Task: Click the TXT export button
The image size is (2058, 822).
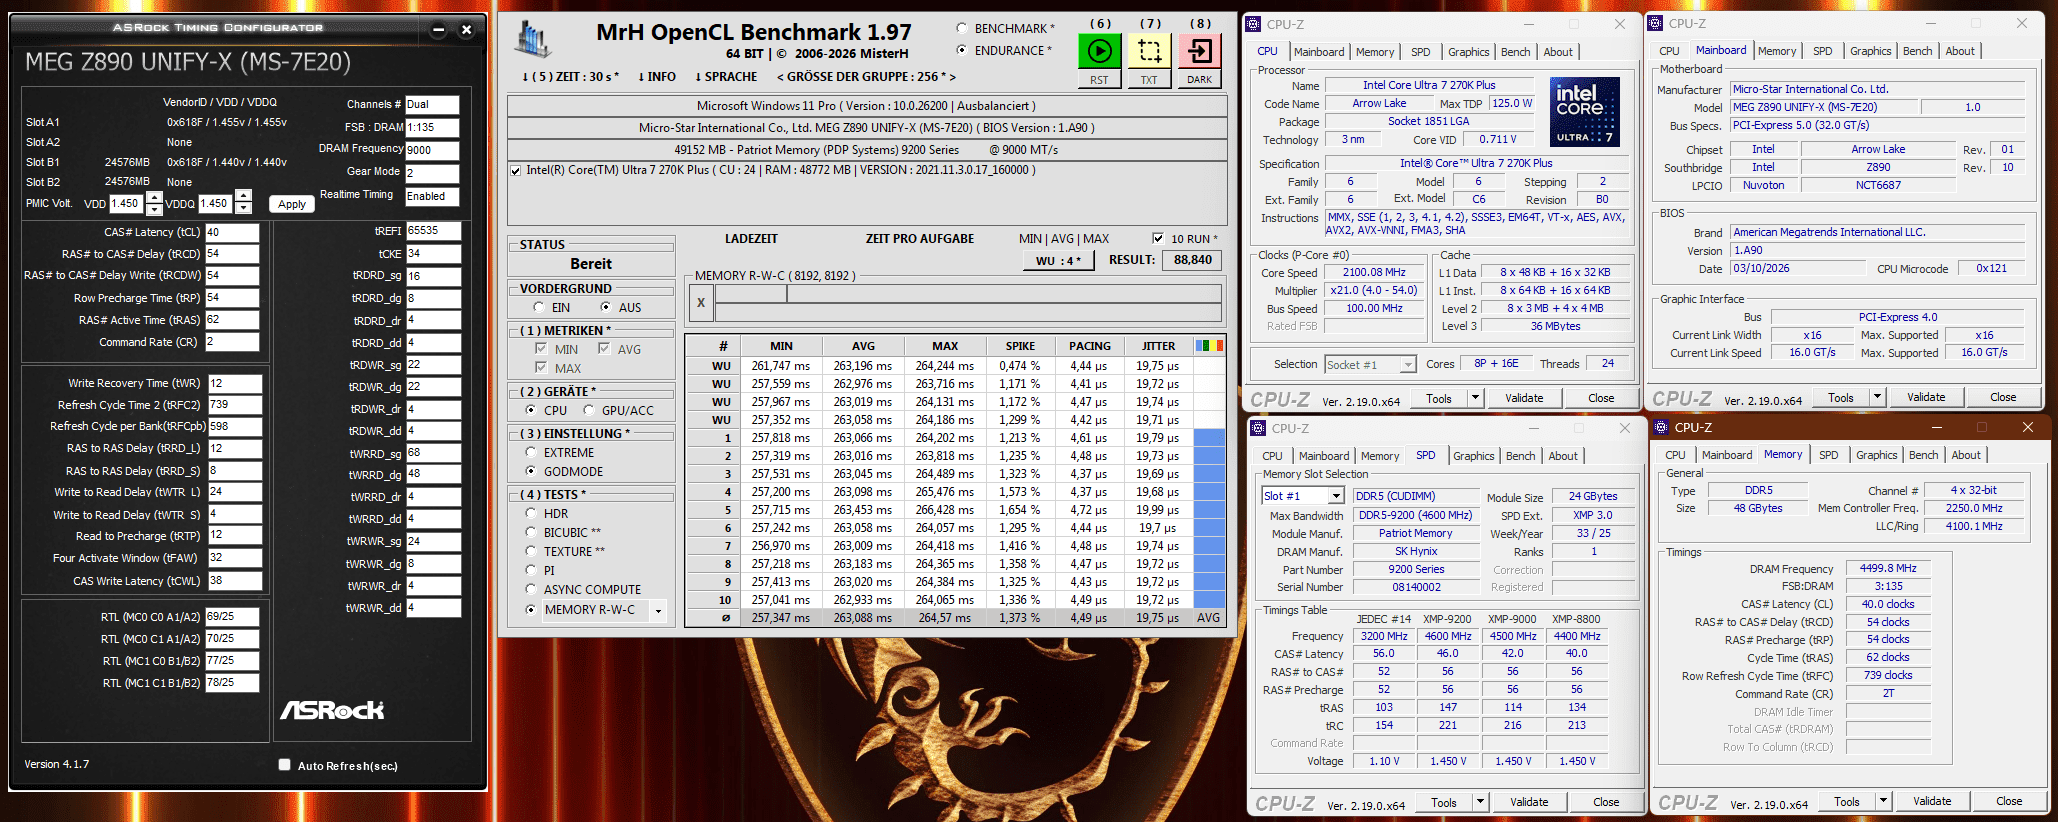Action: (1149, 80)
